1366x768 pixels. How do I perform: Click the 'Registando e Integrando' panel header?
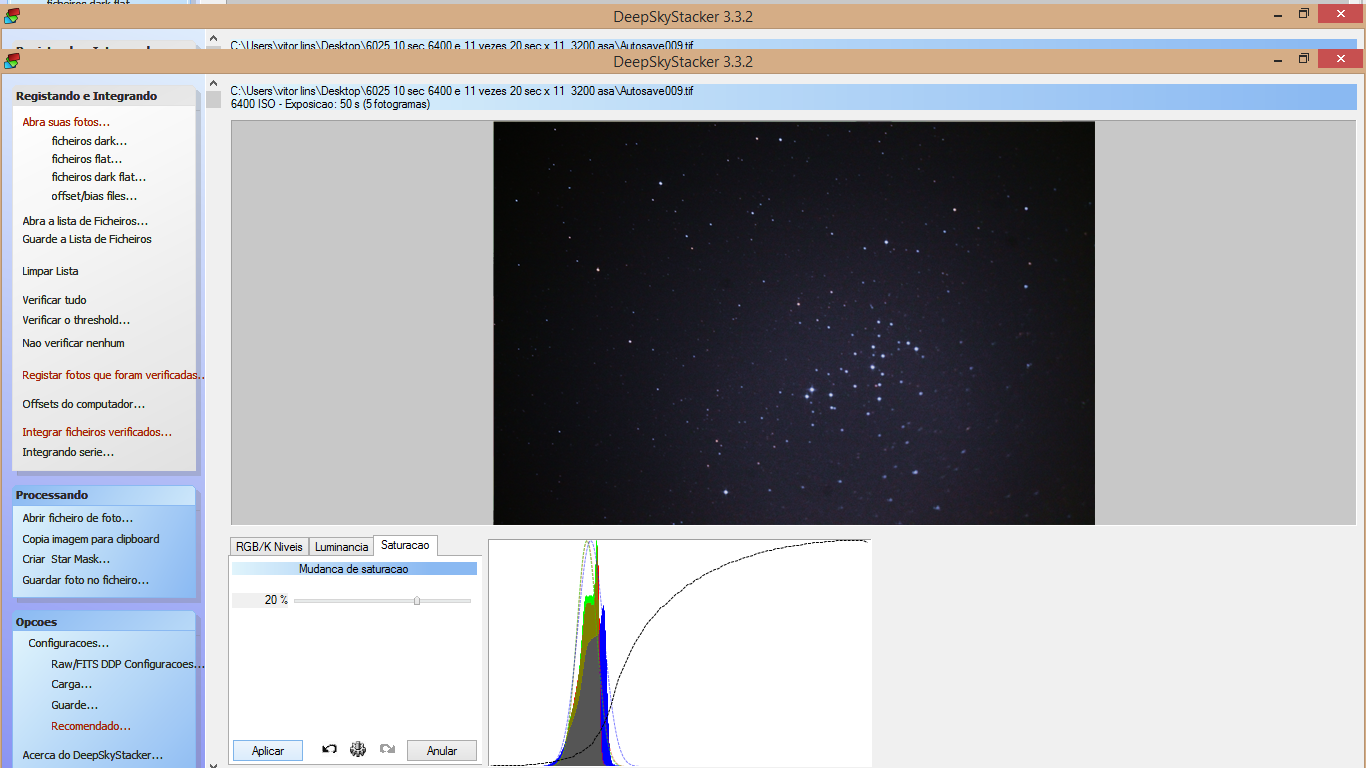tap(104, 96)
